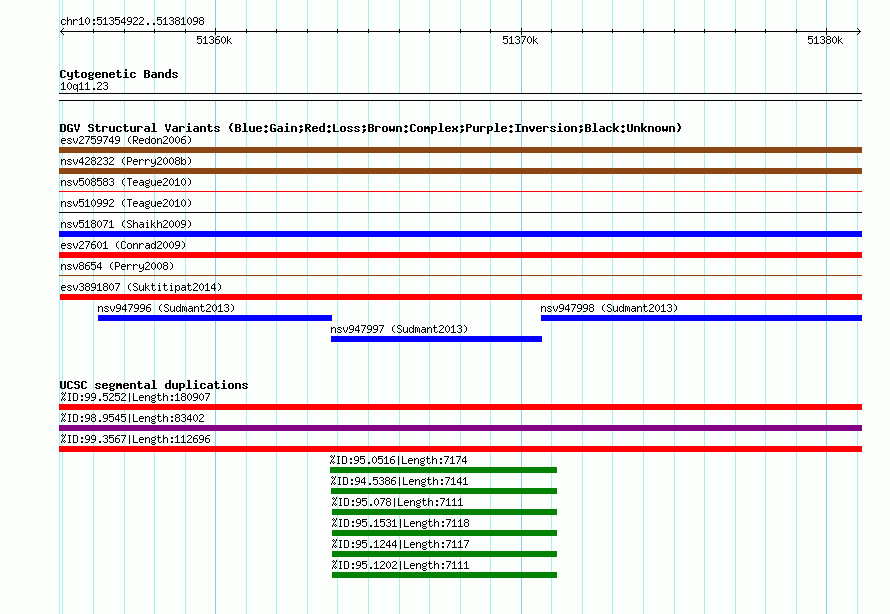Click the brown bar under esv2759749
890x614 pixels.
coord(460,150)
